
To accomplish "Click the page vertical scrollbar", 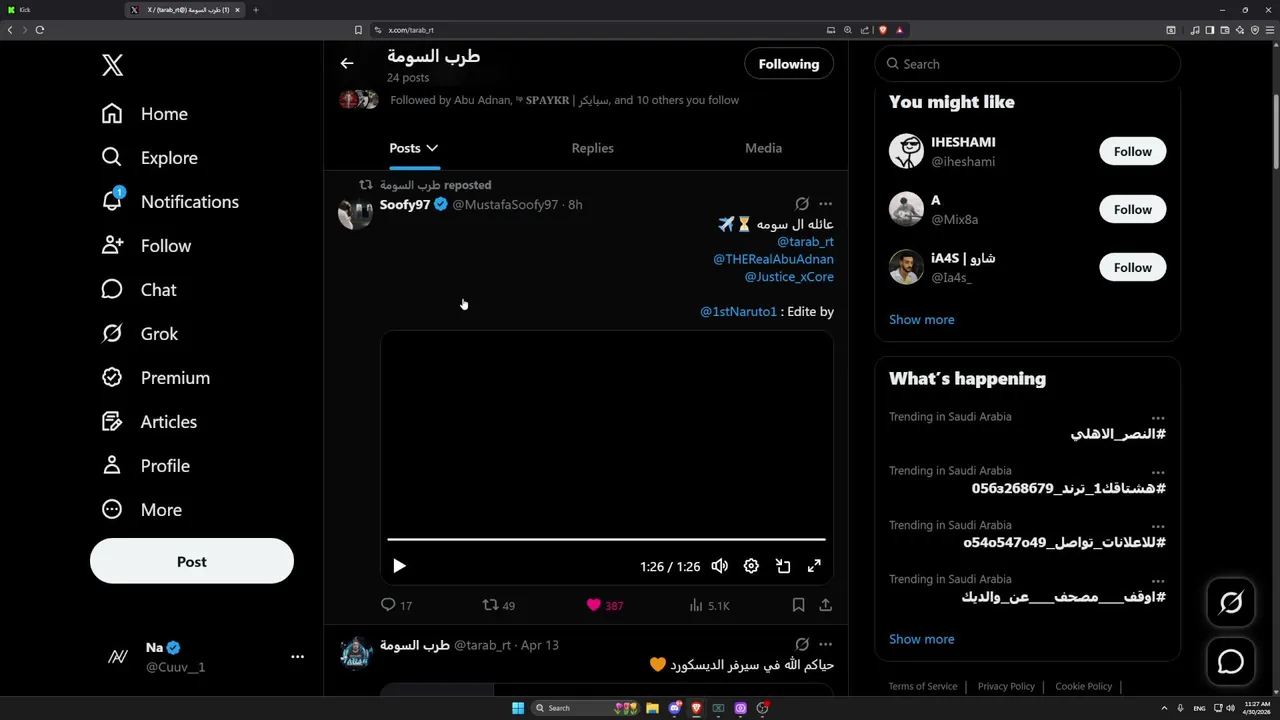I will pyautogui.click(x=1276, y=130).
